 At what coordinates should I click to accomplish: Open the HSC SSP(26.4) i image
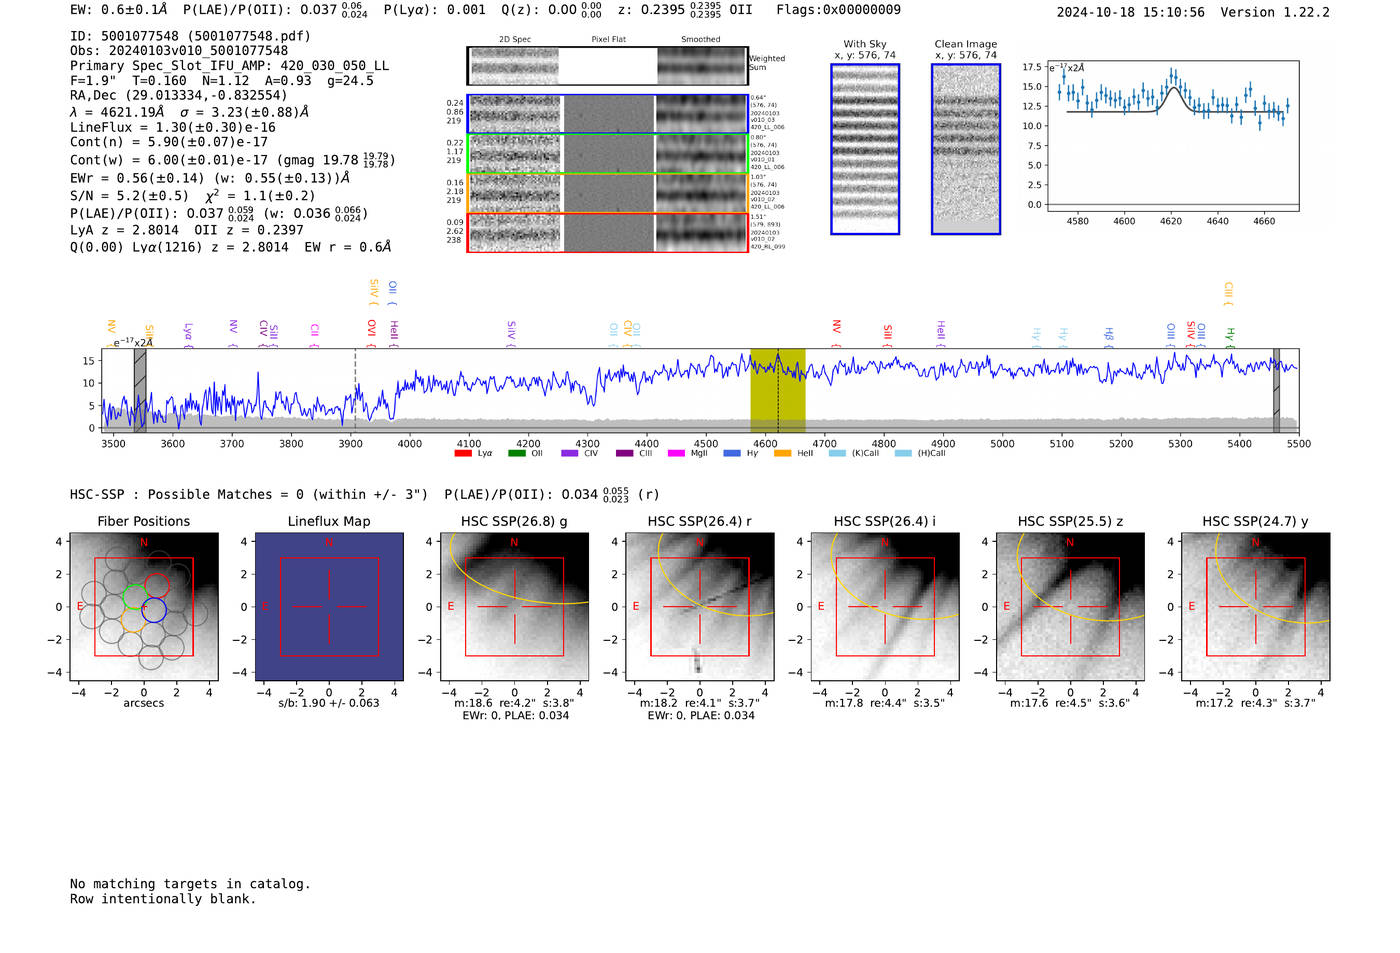click(x=885, y=607)
